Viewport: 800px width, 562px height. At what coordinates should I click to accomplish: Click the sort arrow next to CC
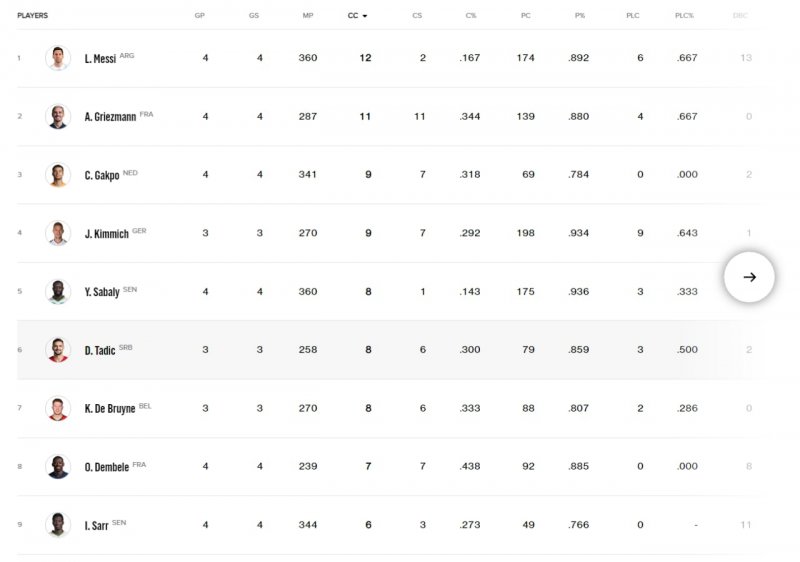tap(365, 16)
